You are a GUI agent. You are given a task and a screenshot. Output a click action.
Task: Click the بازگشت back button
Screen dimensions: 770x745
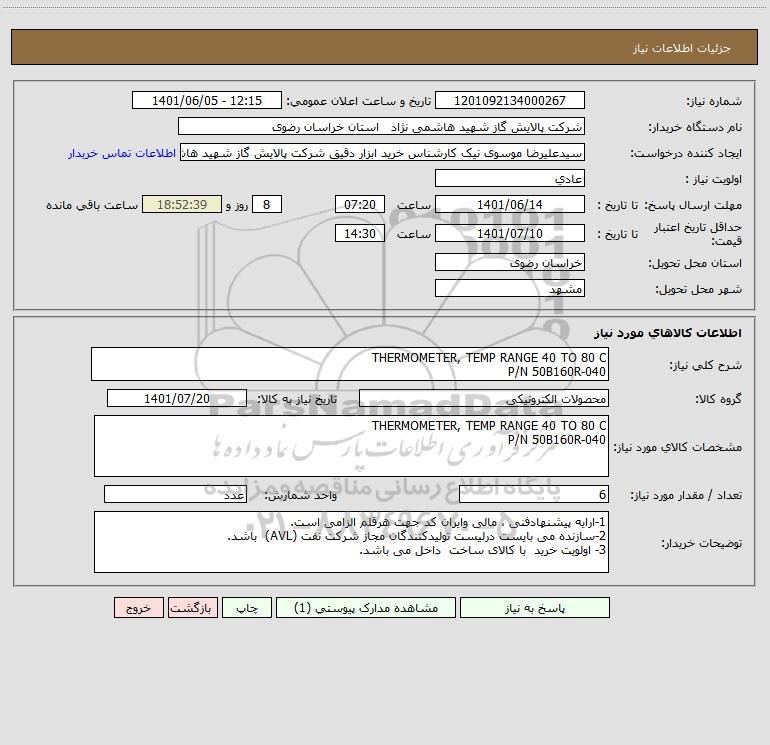pyautogui.click(x=192, y=607)
